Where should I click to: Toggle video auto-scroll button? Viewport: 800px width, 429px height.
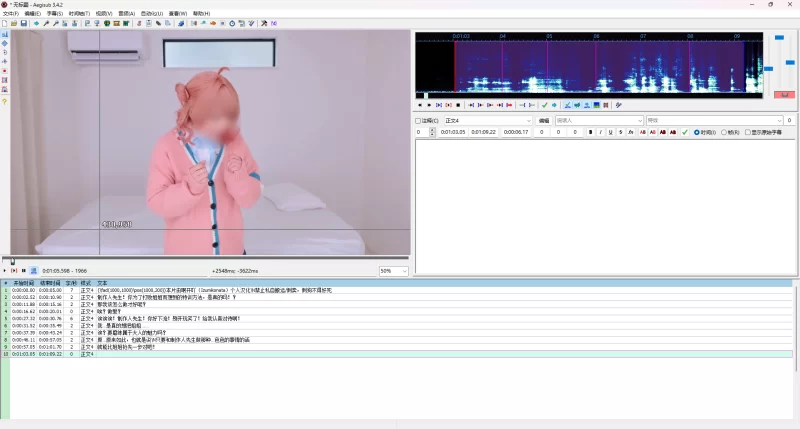point(34,271)
